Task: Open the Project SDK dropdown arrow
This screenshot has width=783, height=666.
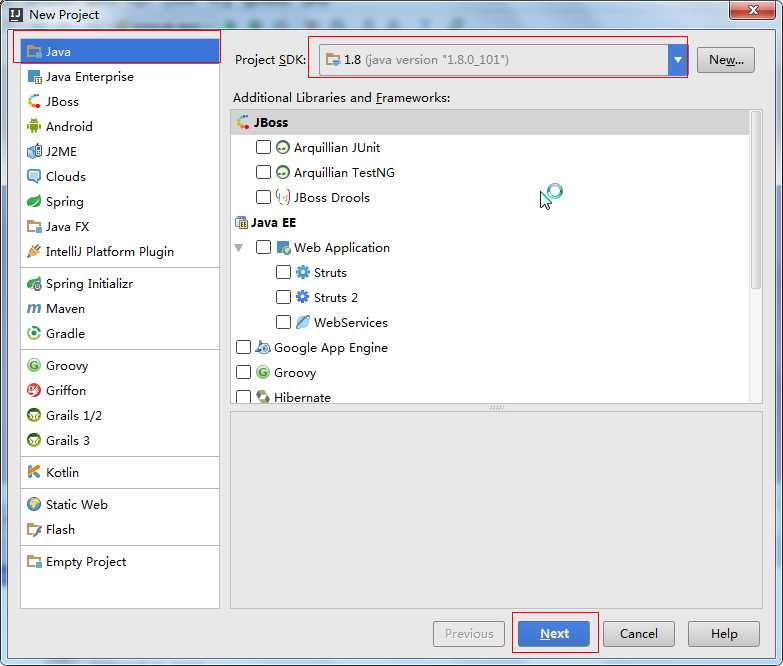Action: coord(678,60)
